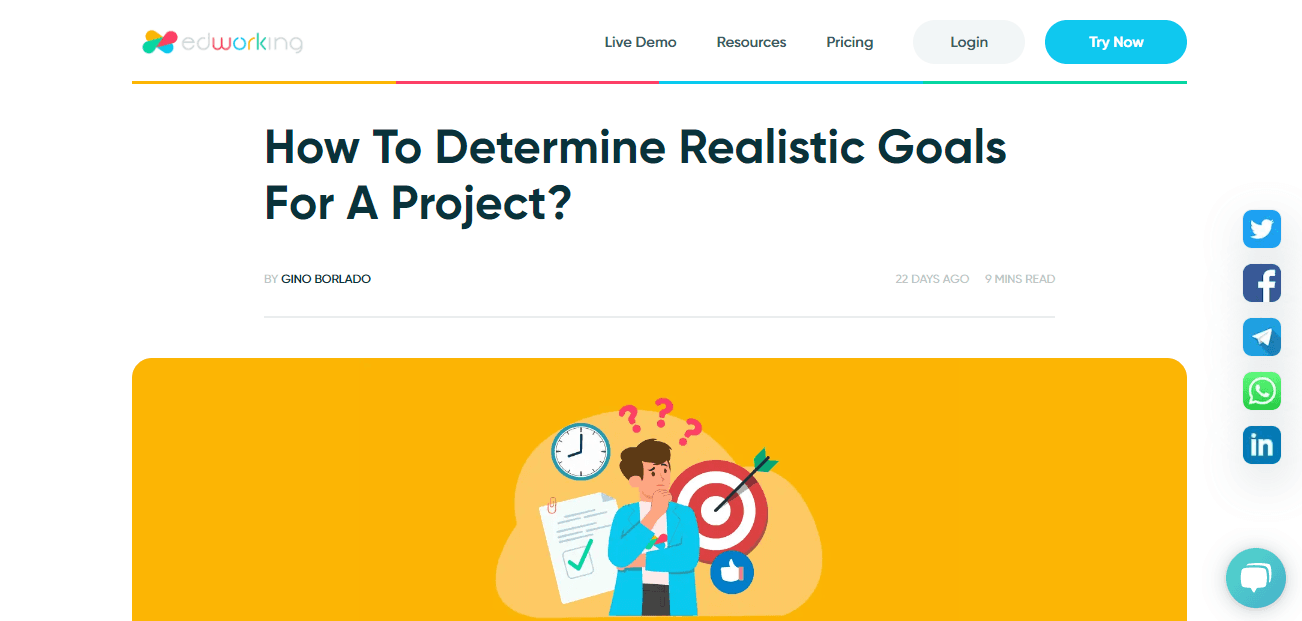The width and height of the screenshot is (1302, 621).
Task: Share article on Facebook
Action: click(1262, 283)
